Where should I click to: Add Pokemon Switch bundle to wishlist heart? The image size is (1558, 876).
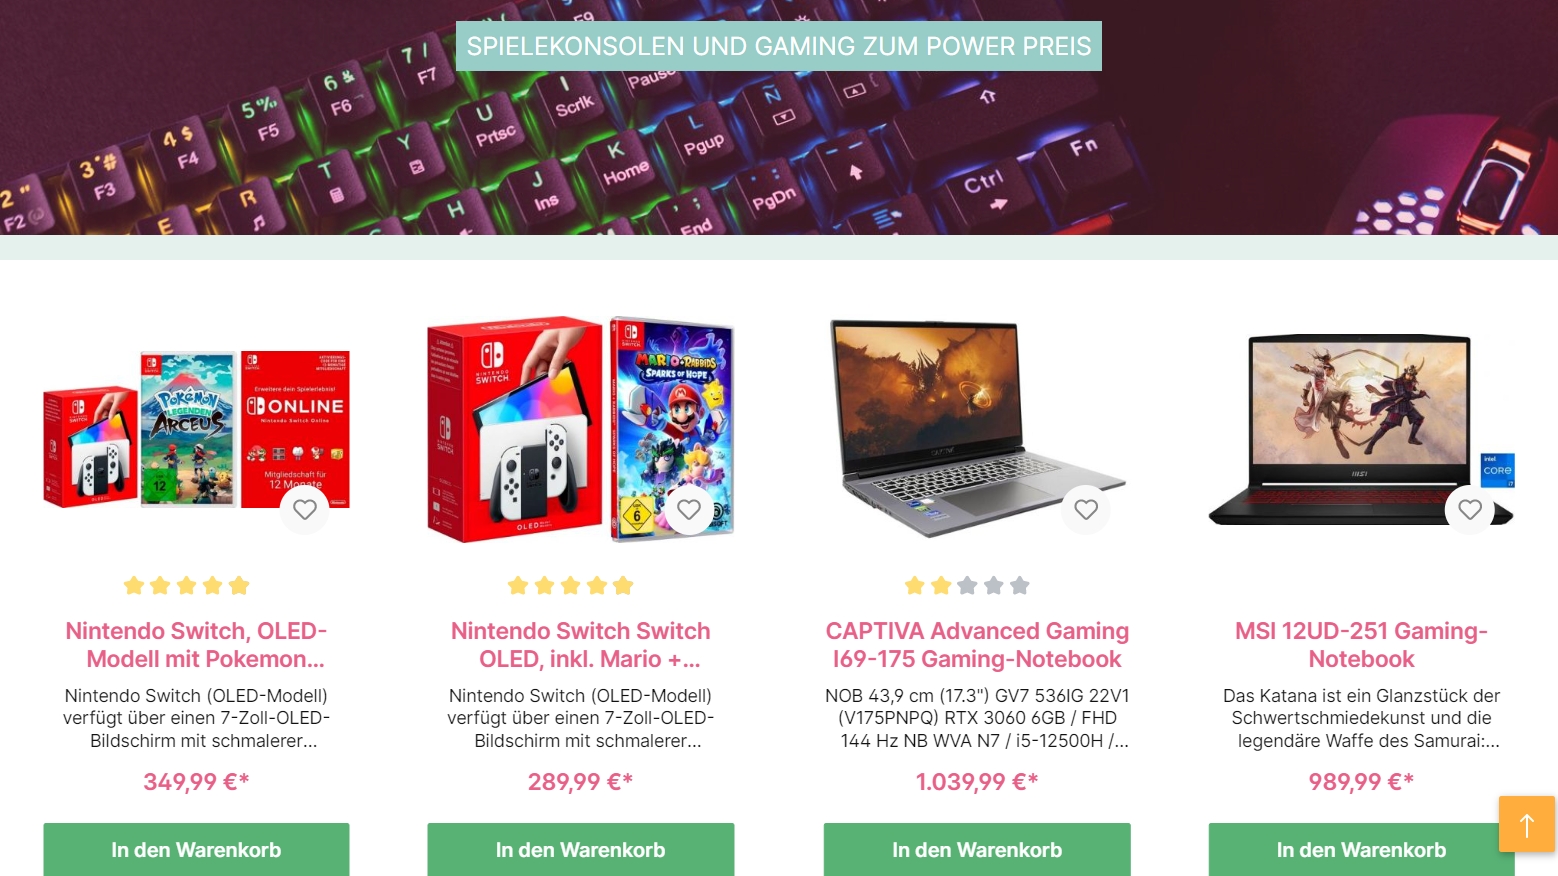[x=305, y=509]
